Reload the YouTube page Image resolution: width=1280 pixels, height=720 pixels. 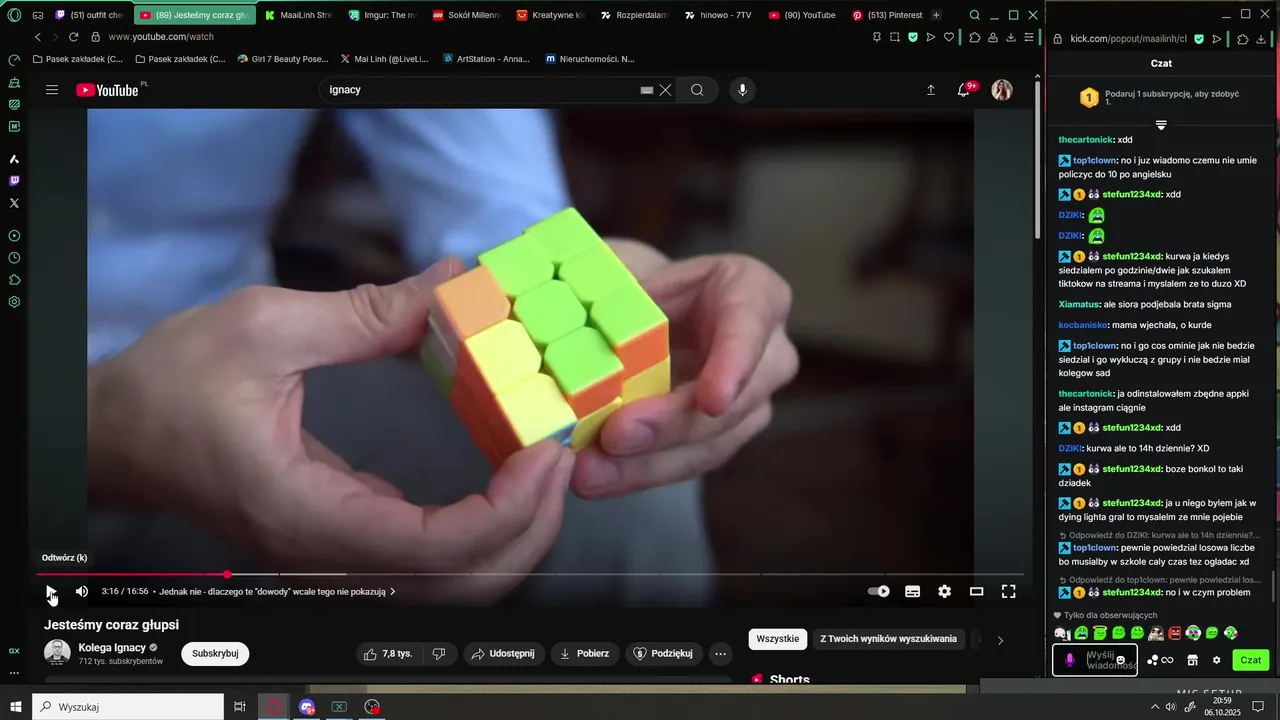click(x=73, y=37)
